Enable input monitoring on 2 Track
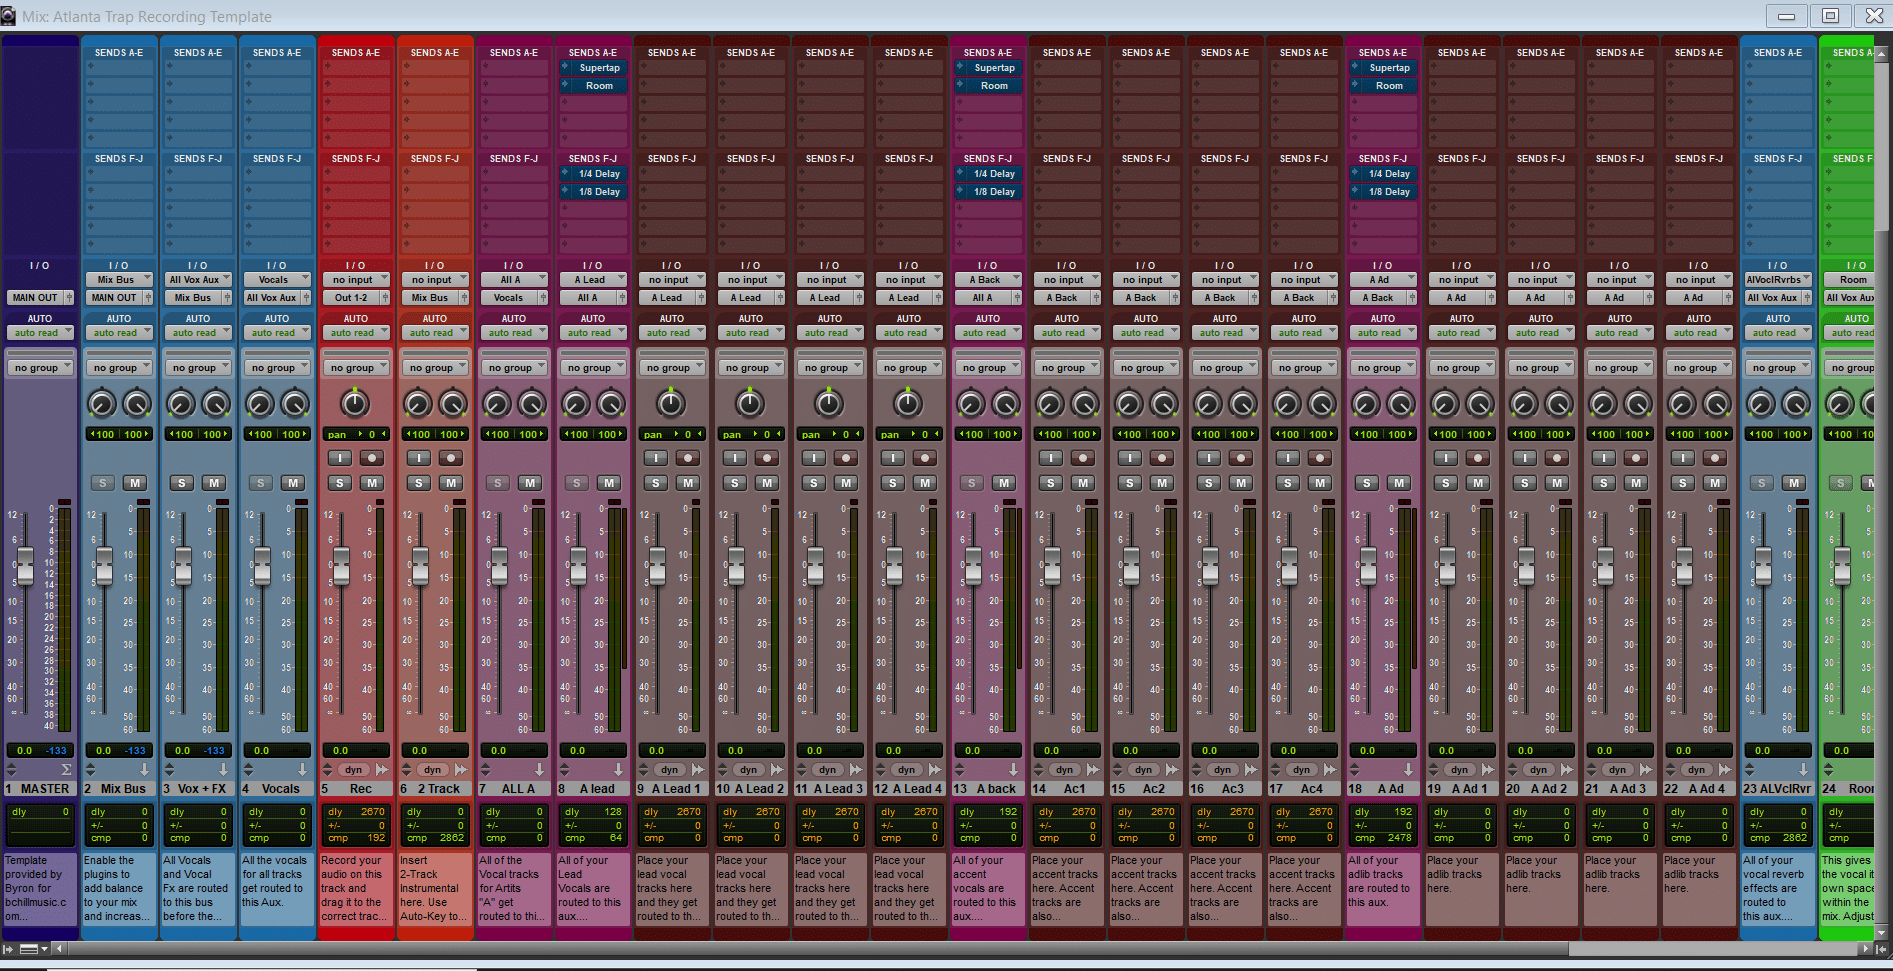Viewport: 1893px width, 971px height. tap(418, 458)
